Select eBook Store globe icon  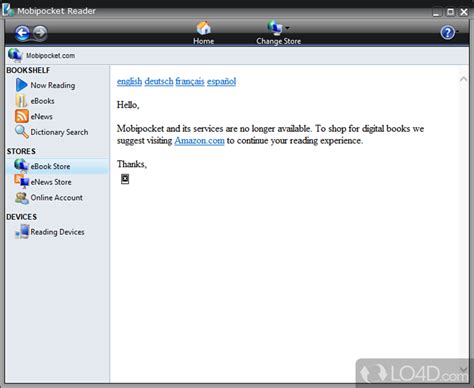tap(21, 165)
